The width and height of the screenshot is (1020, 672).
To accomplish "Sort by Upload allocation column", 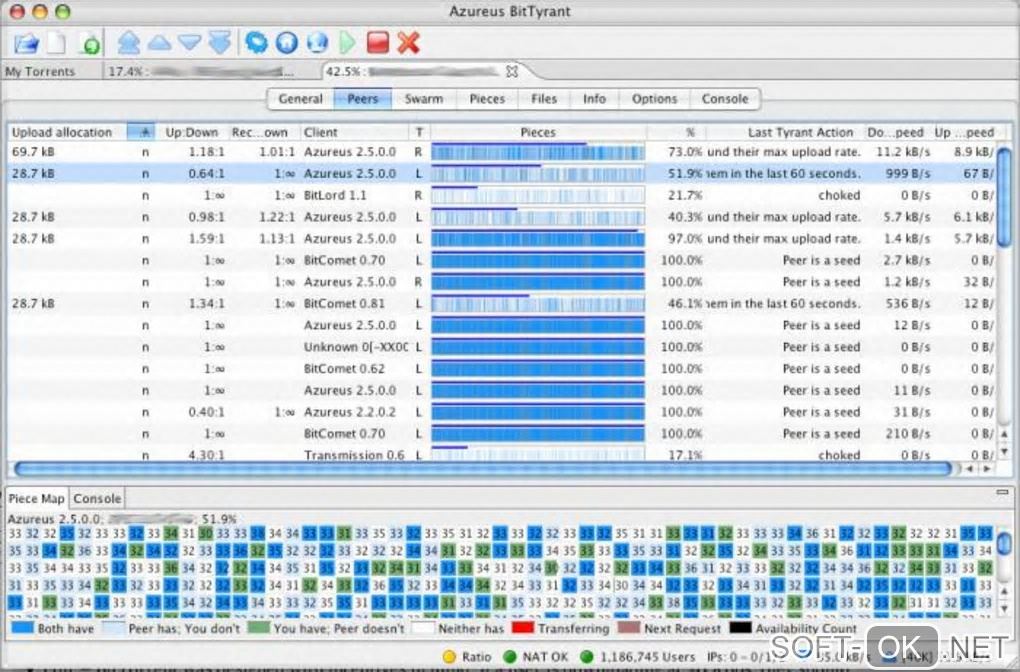I will click(68, 132).
